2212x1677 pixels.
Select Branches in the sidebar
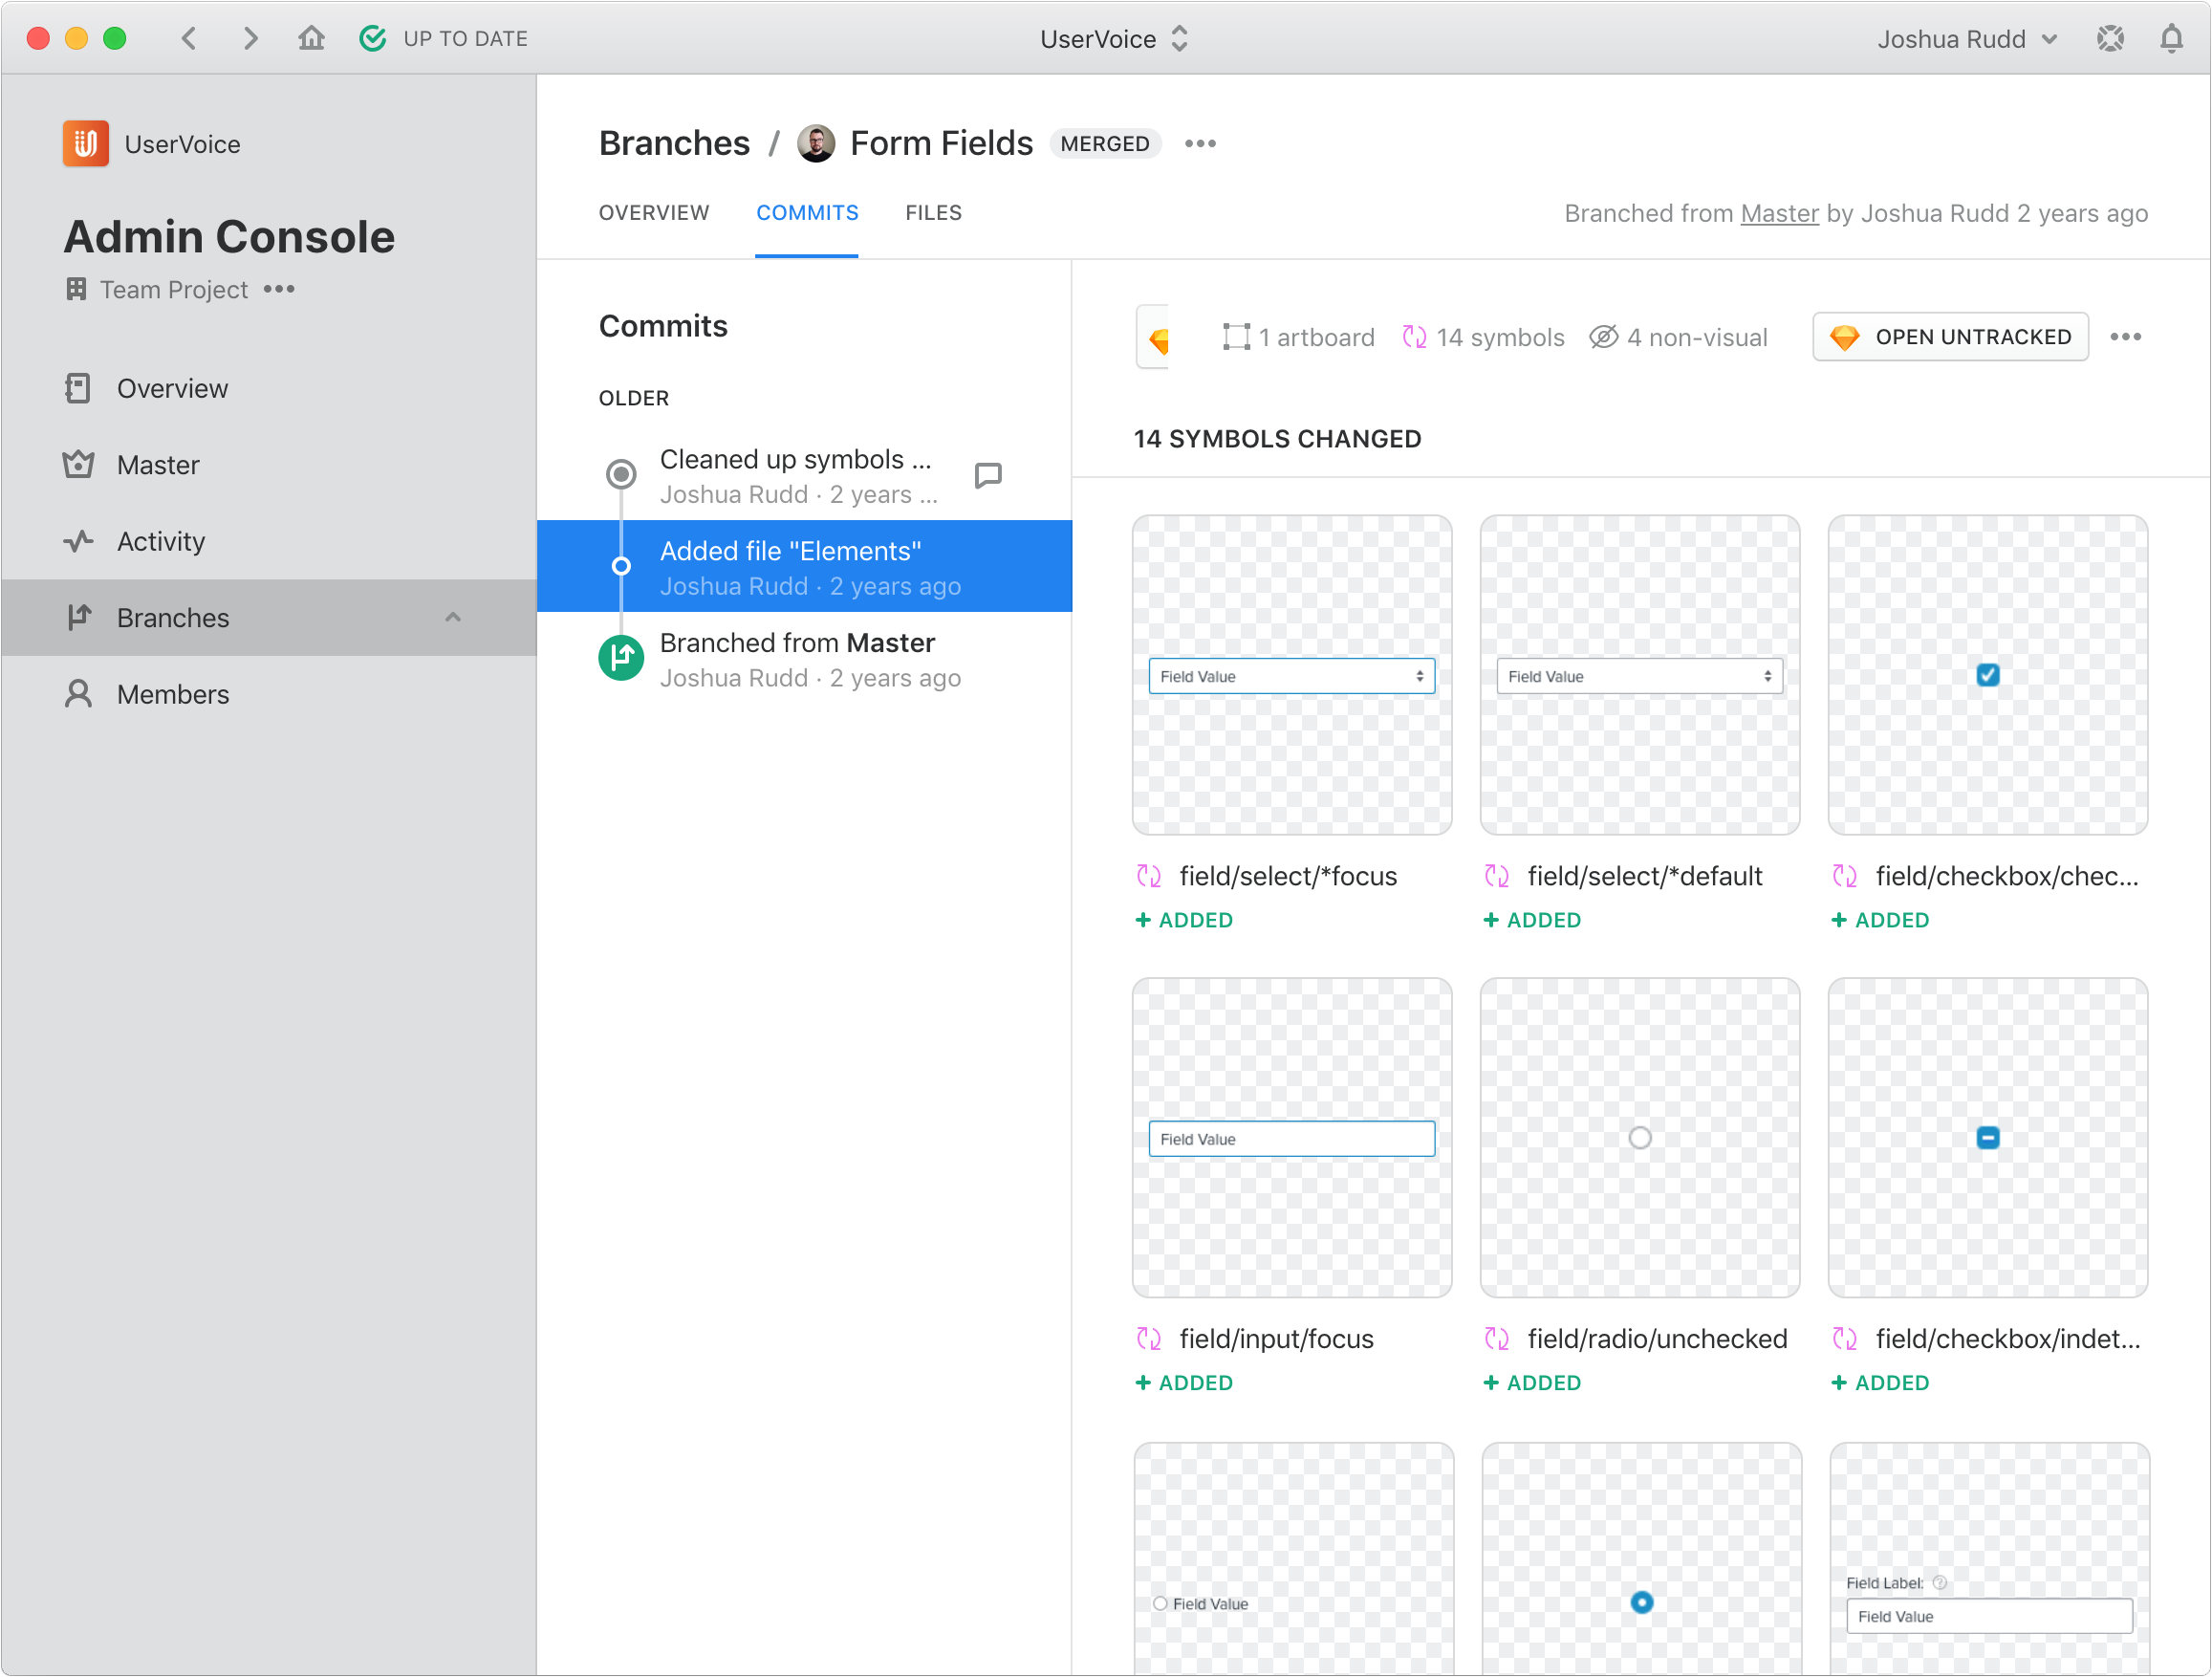[x=269, y=618]
